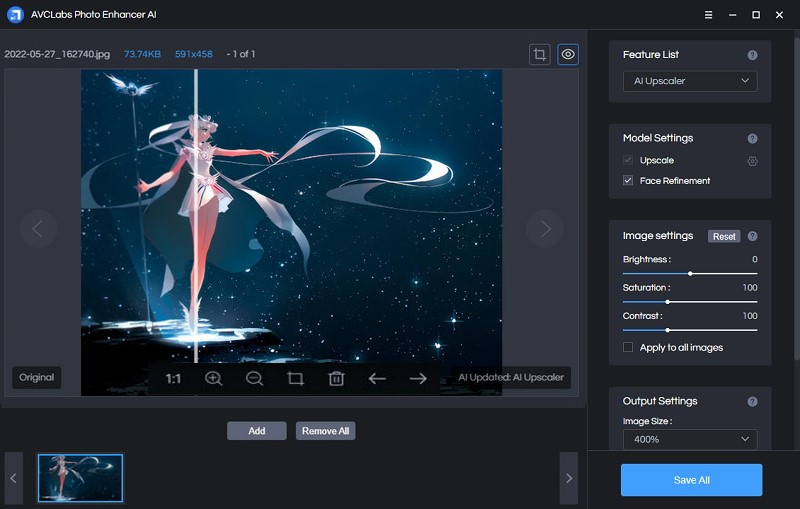Toggle the eye preview comparison button
The width and height of the screenshot is (800, 509).
tap(568, 54)
